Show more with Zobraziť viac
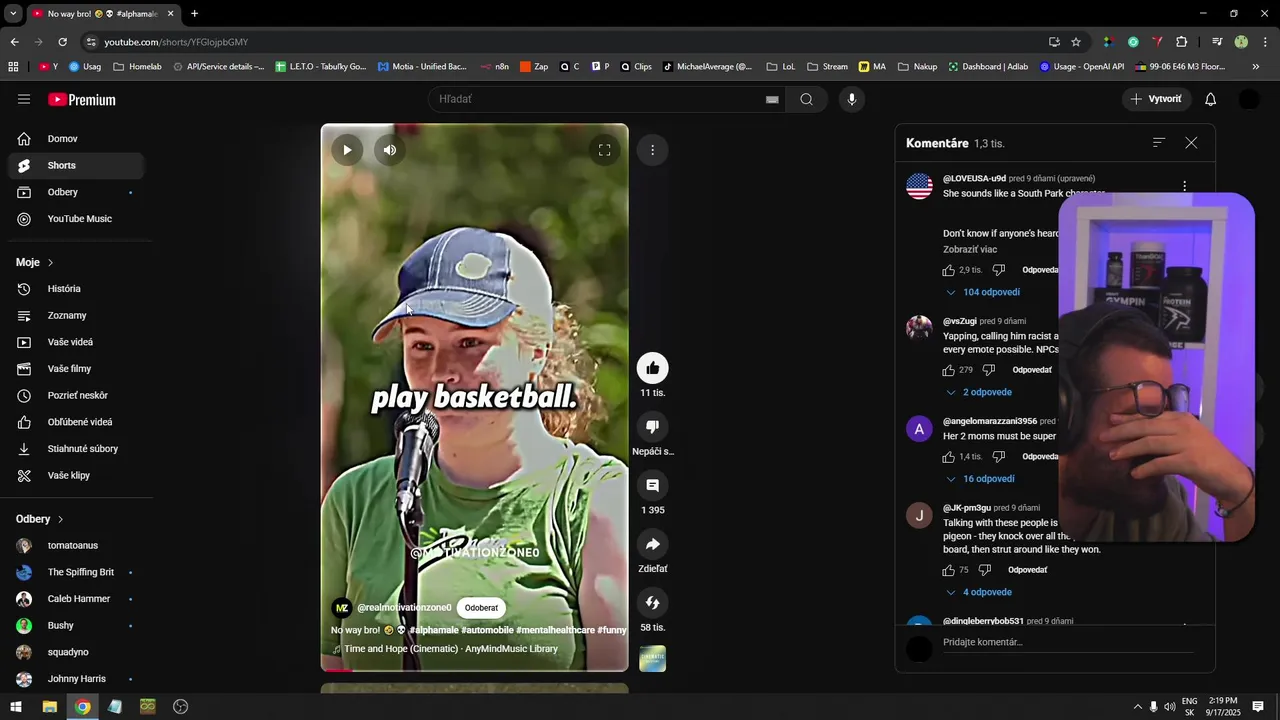Viewport: 1280px width, 720px height. 970,250
